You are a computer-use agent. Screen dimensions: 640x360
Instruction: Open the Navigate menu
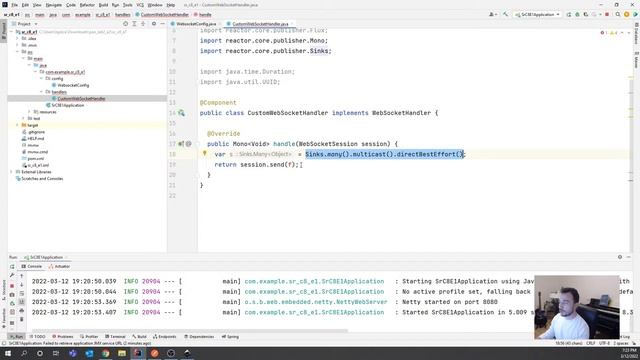click(x=53, y=5)
